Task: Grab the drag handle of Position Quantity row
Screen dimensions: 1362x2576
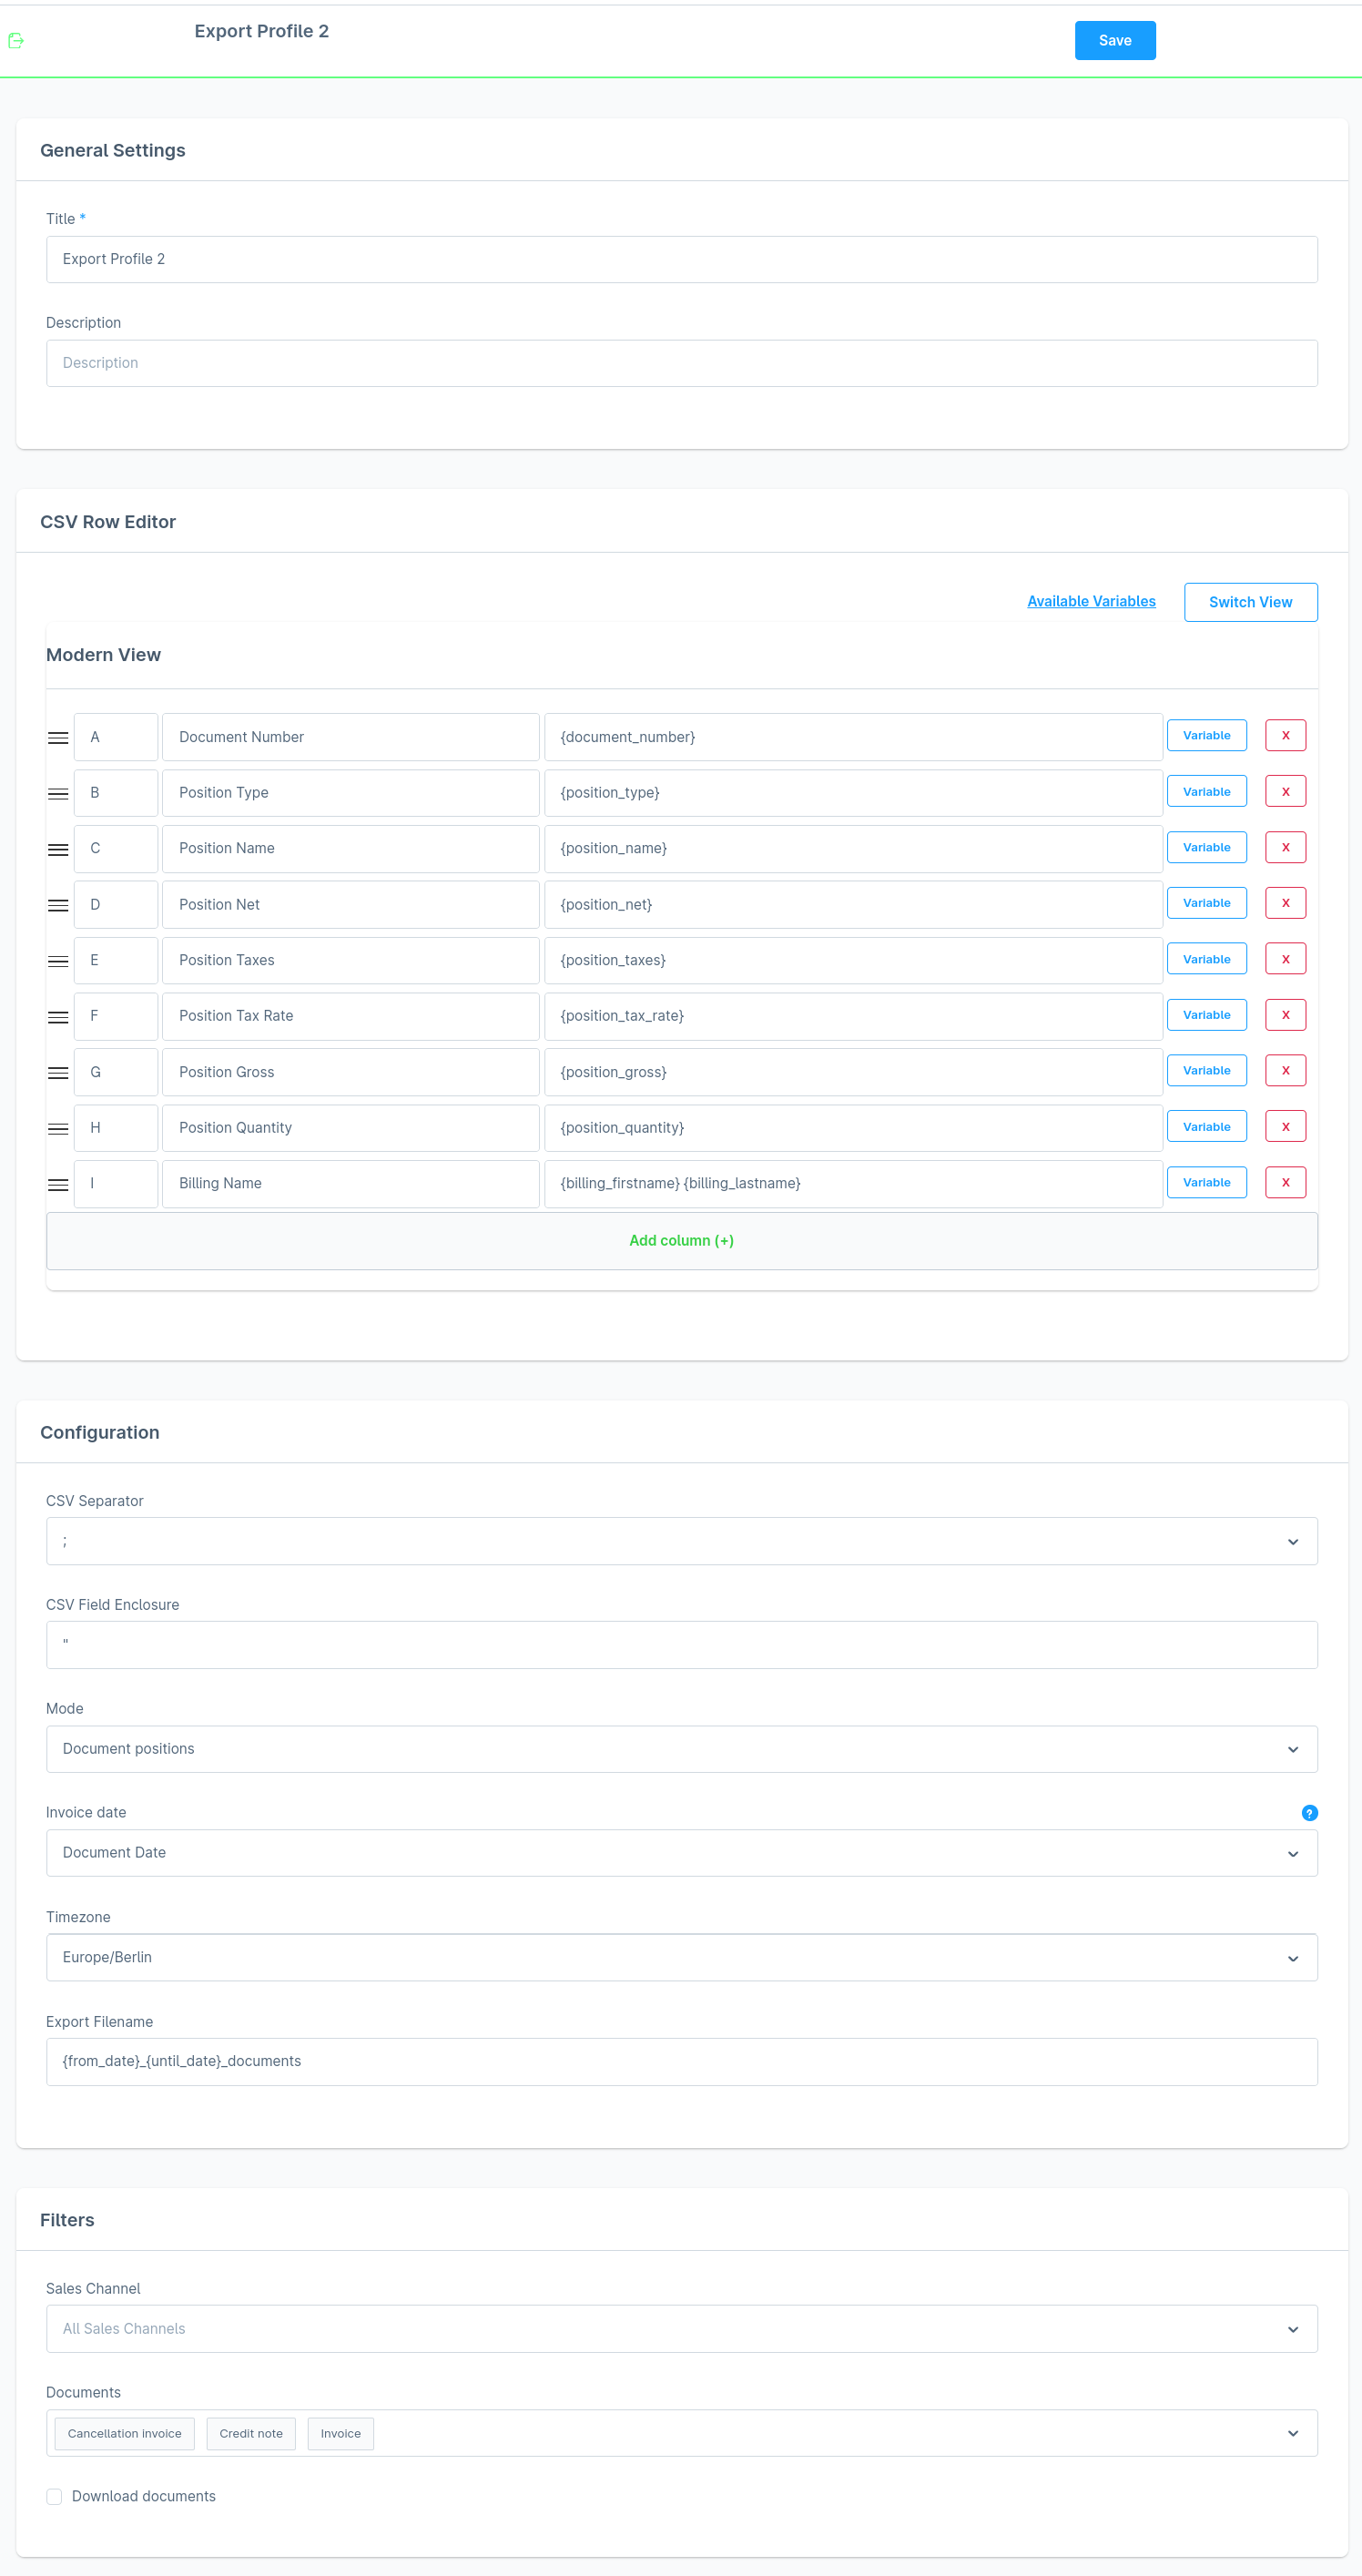Action: 58,1129
